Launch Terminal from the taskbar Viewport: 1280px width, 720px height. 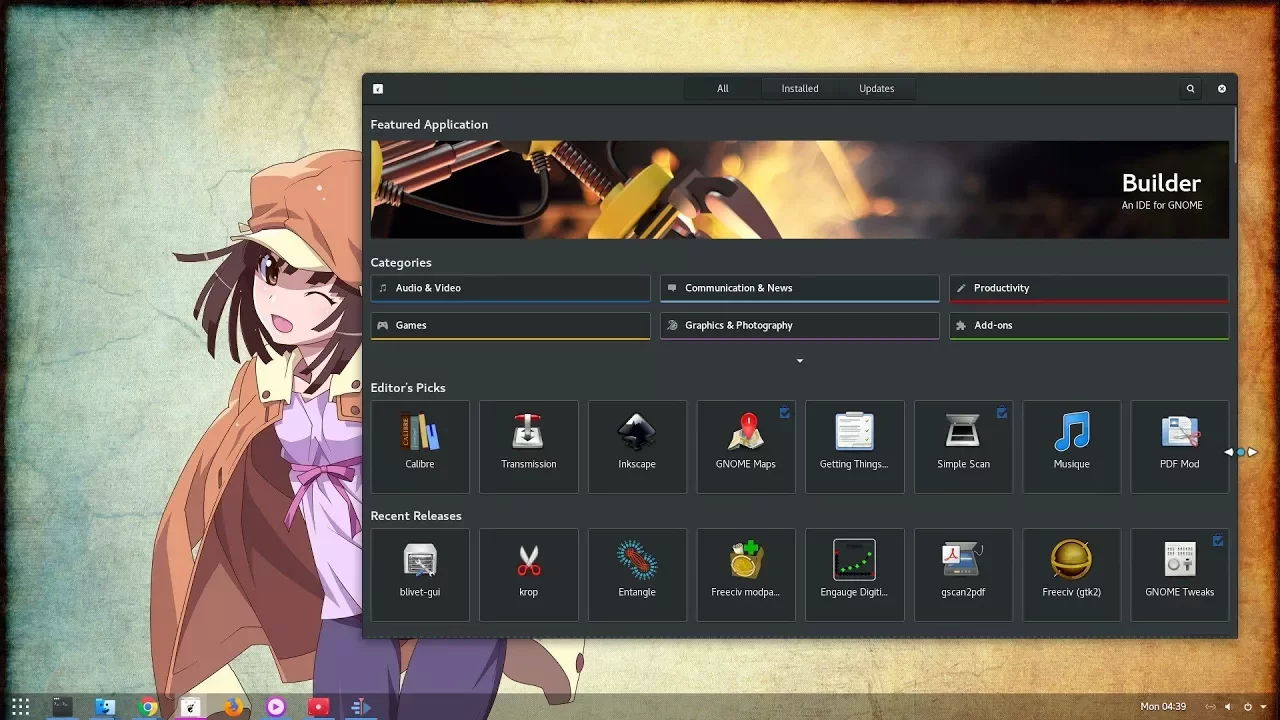coord(62,707)
